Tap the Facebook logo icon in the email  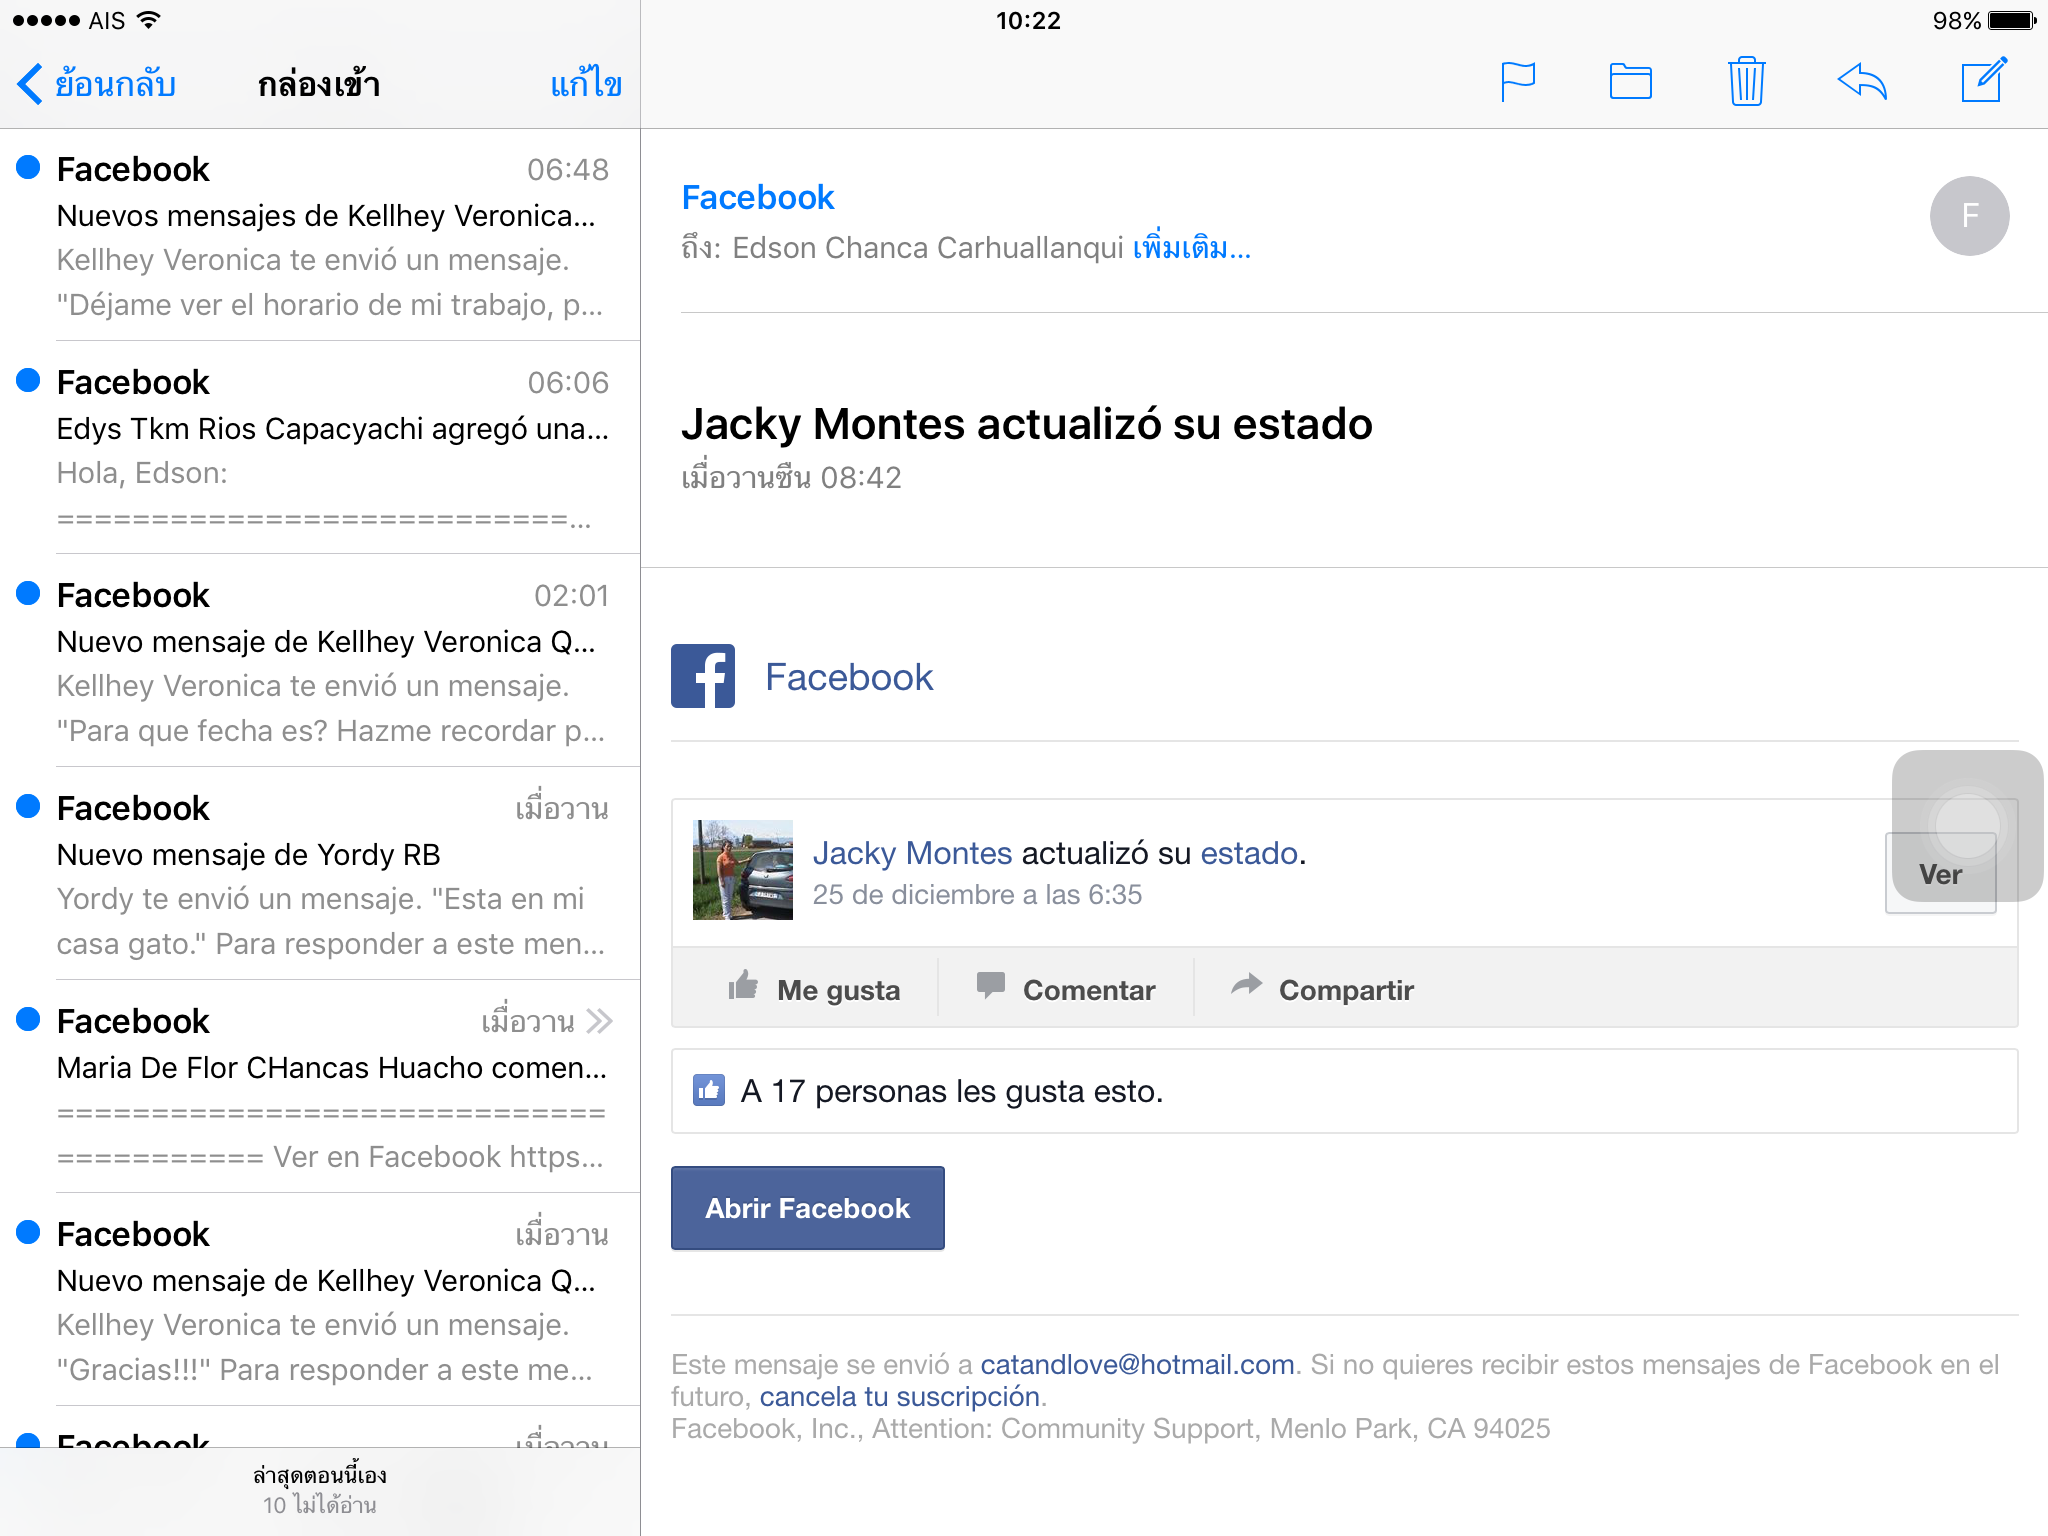coord(703,676)
